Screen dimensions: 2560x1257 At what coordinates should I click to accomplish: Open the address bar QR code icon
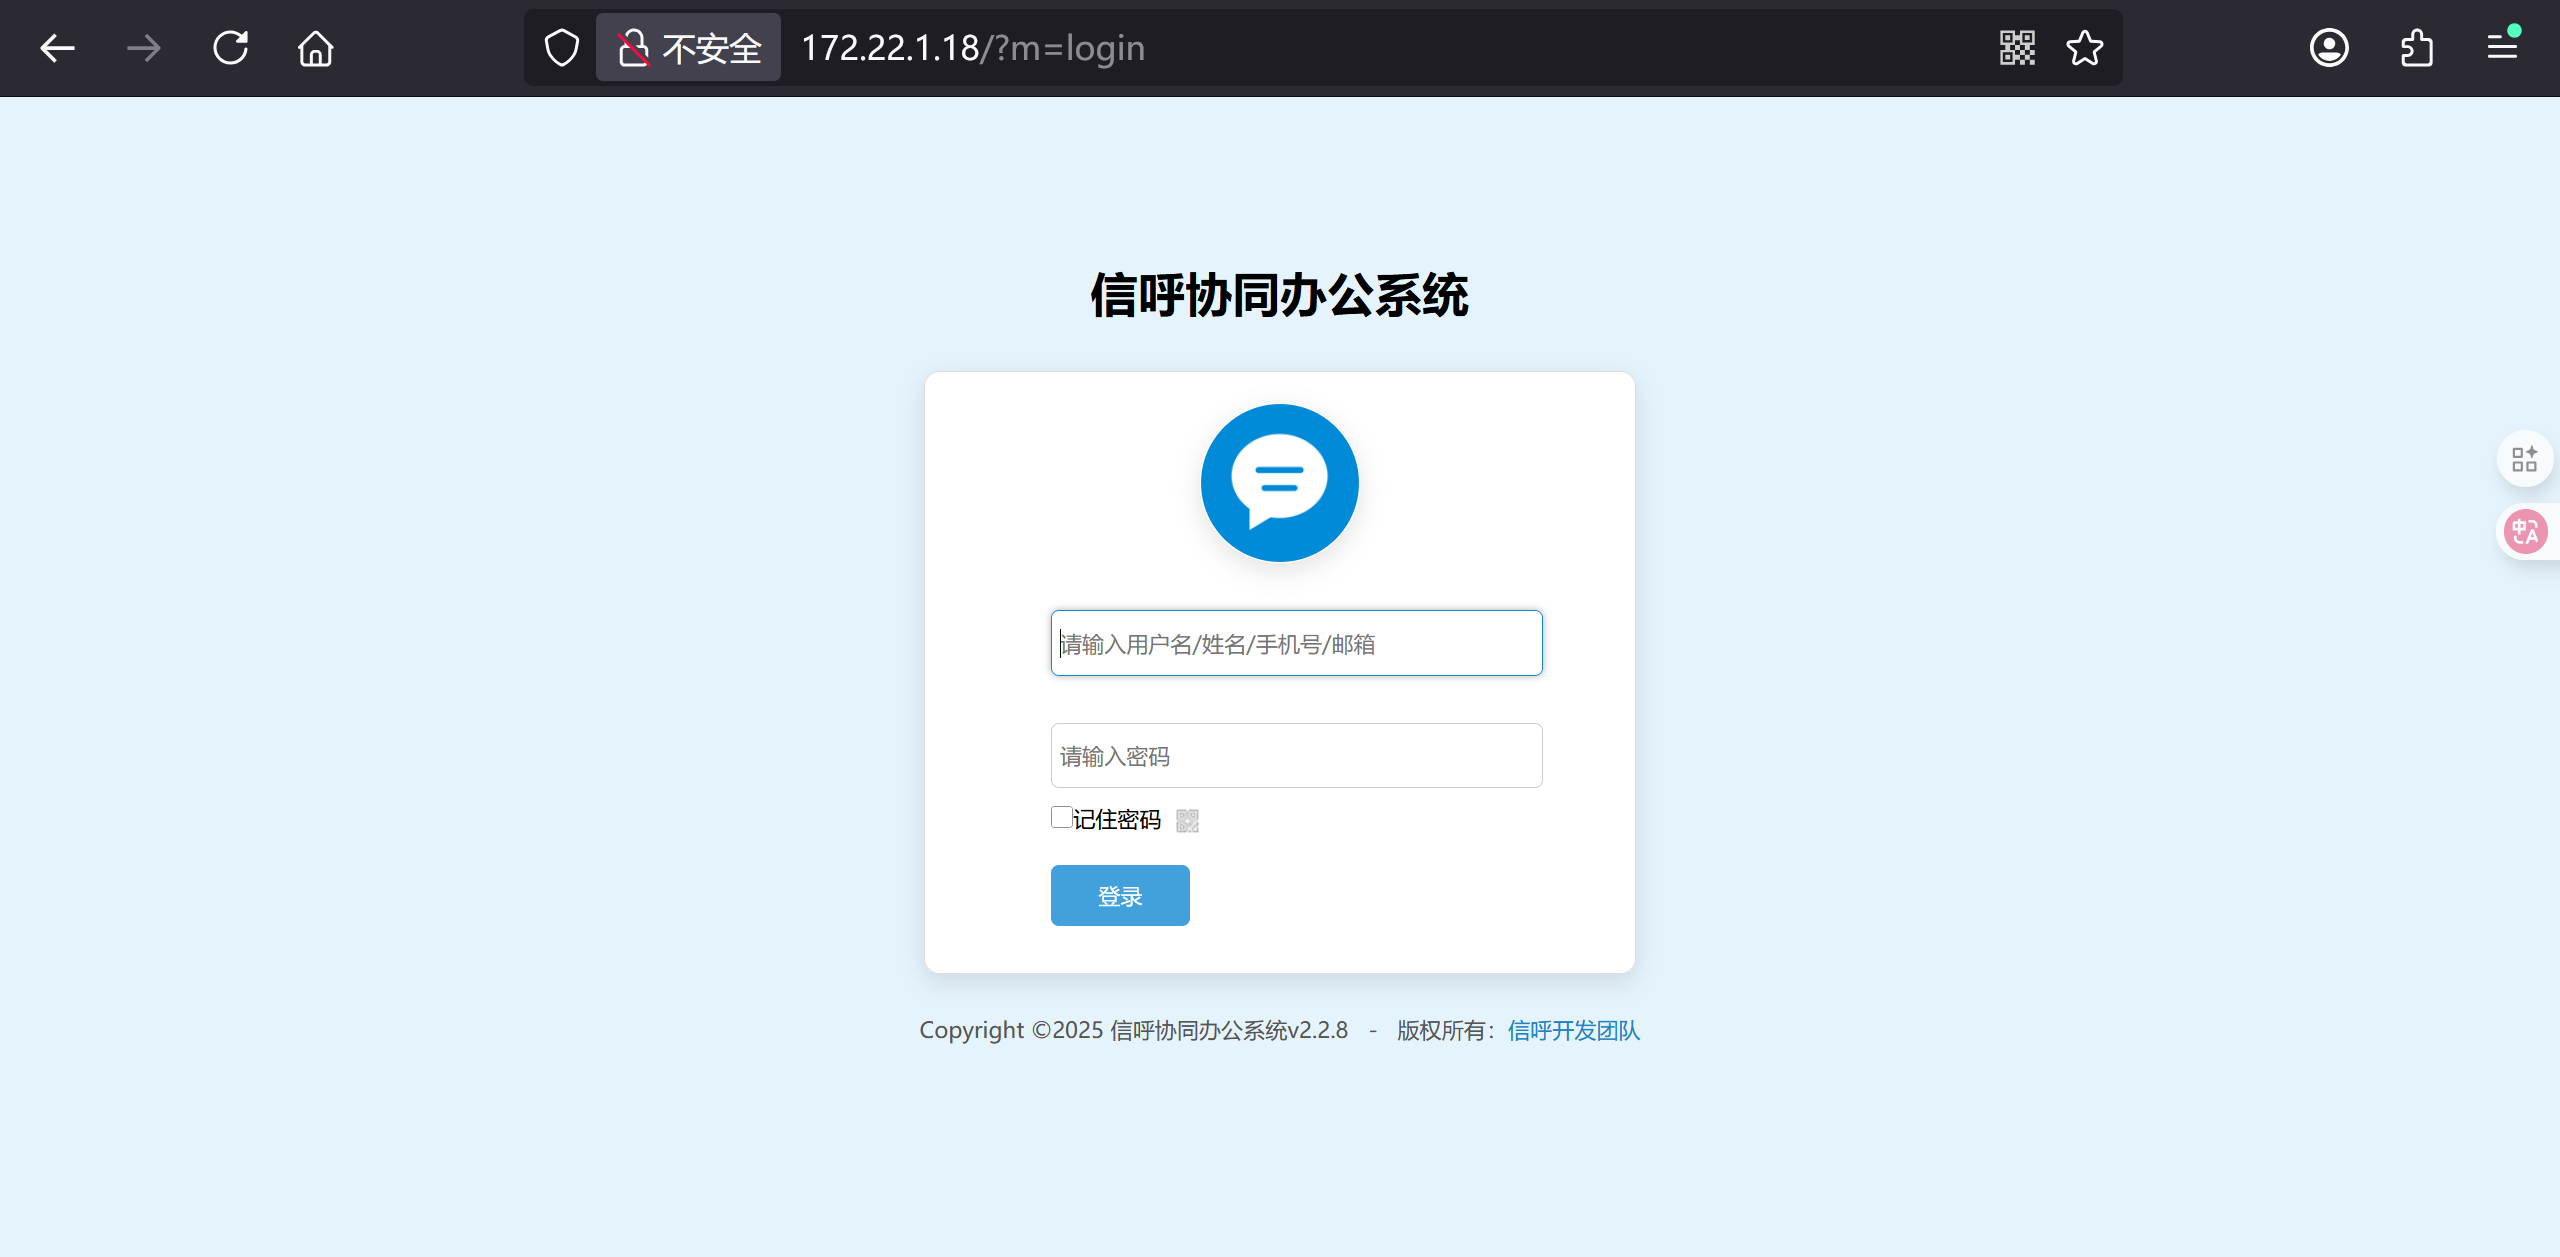click(x=2017, y=48)
